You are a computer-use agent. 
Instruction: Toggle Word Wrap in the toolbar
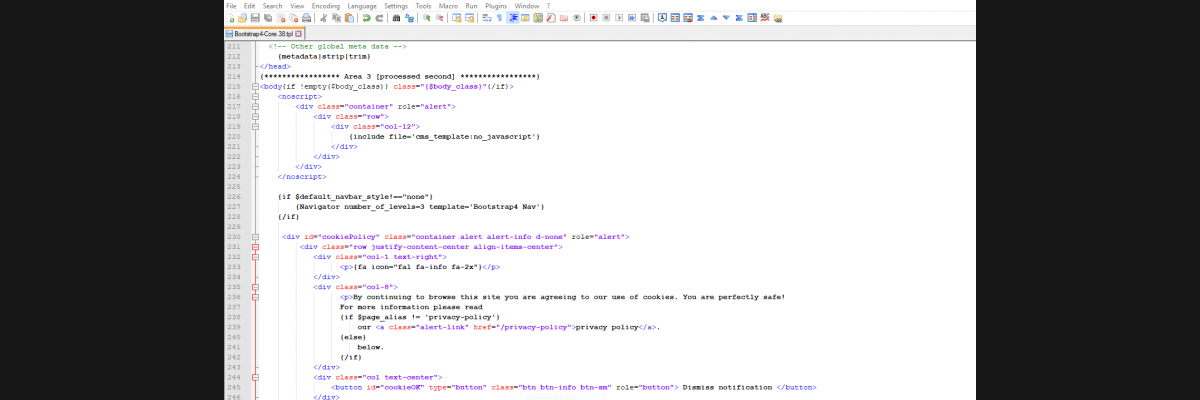pyautogui.click(x=487, y=18)
